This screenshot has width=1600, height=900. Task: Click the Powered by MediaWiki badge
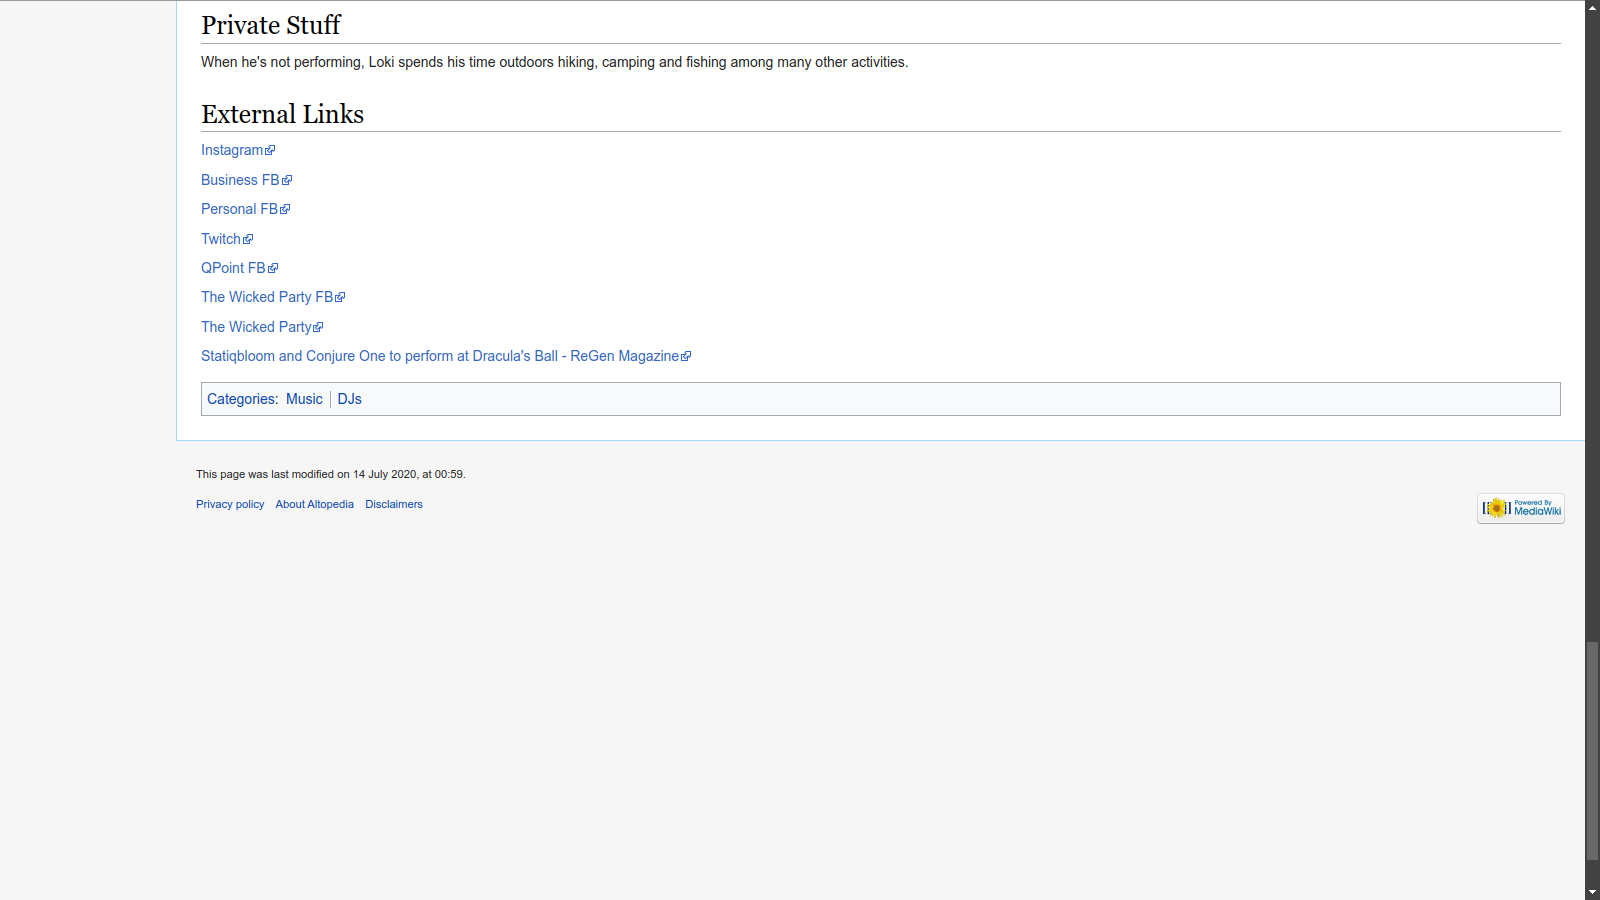pos(1520,508)
